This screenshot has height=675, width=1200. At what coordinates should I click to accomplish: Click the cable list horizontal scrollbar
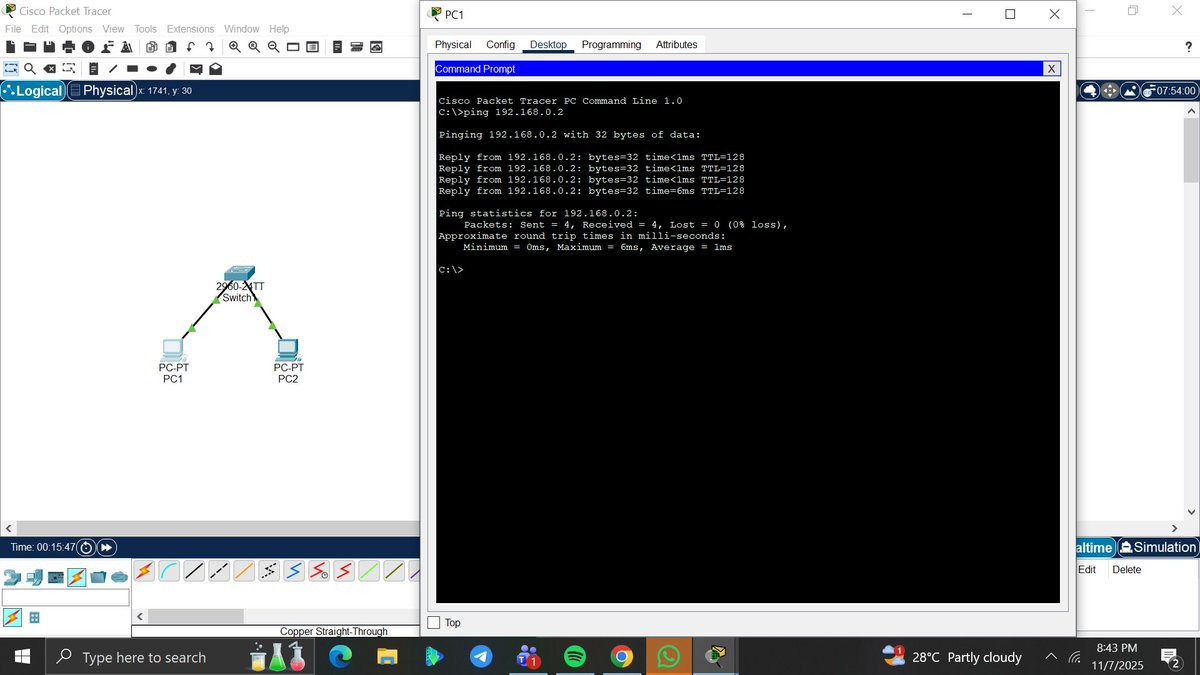click(195, 616)
